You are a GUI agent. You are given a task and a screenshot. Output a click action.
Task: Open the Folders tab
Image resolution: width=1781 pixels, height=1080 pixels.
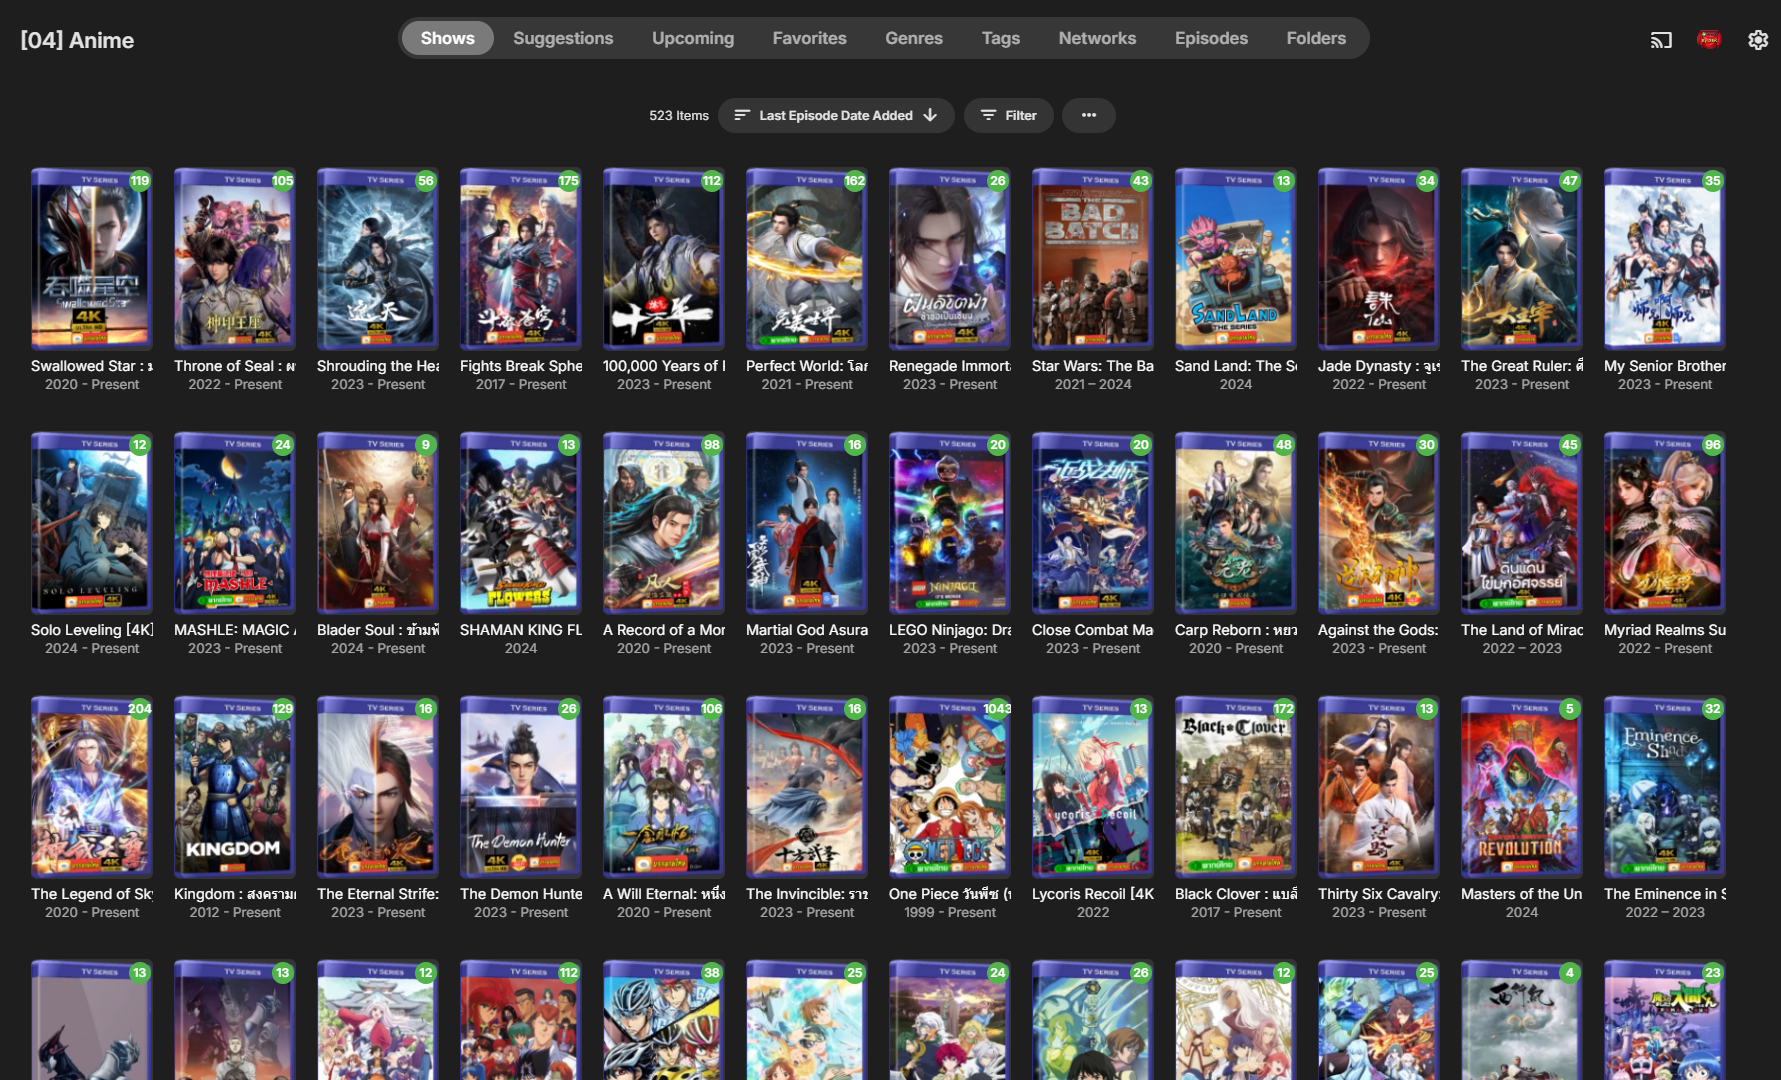(x=1316, y=38)
